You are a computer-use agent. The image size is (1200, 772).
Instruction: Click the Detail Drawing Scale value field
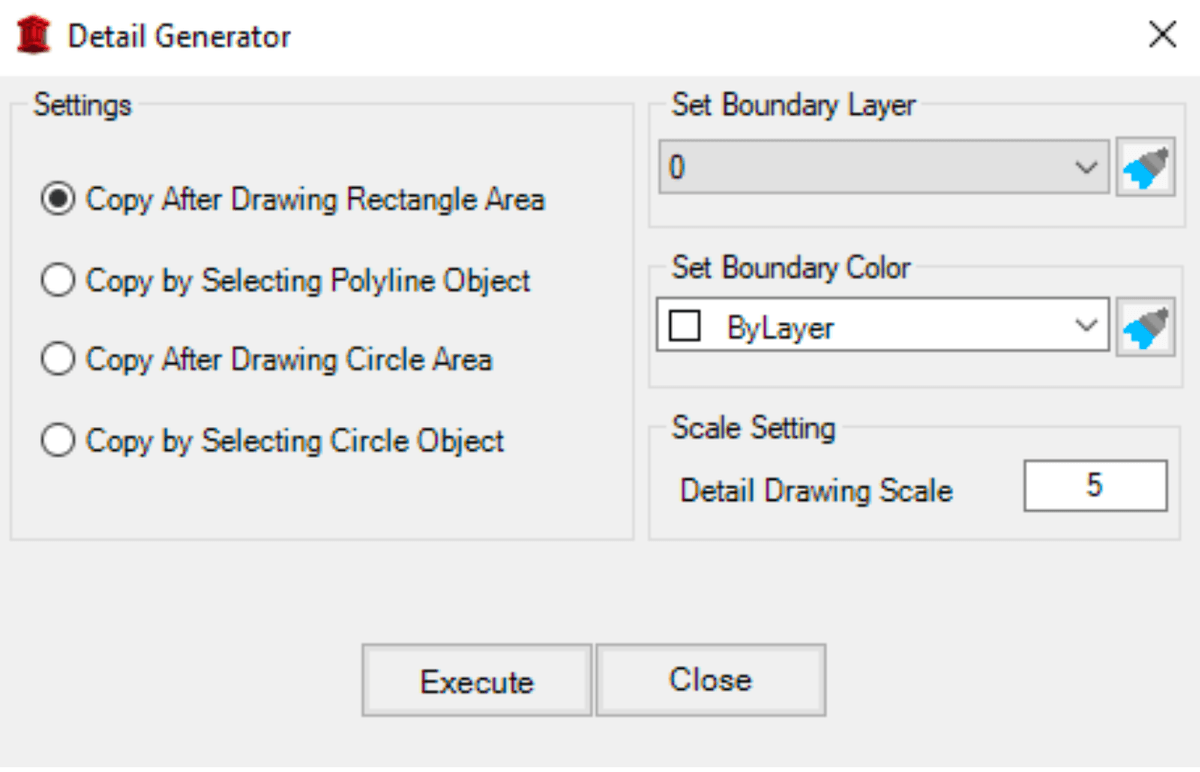[1094, 484]
